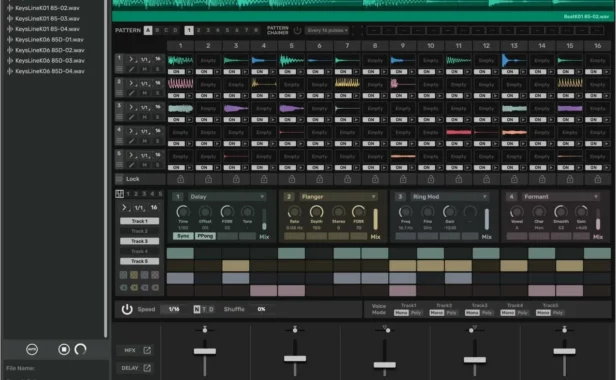Click the pencil edit icon on track 1
The width and height of the screenshot is (616, 380).
click(x=131, y=69)
